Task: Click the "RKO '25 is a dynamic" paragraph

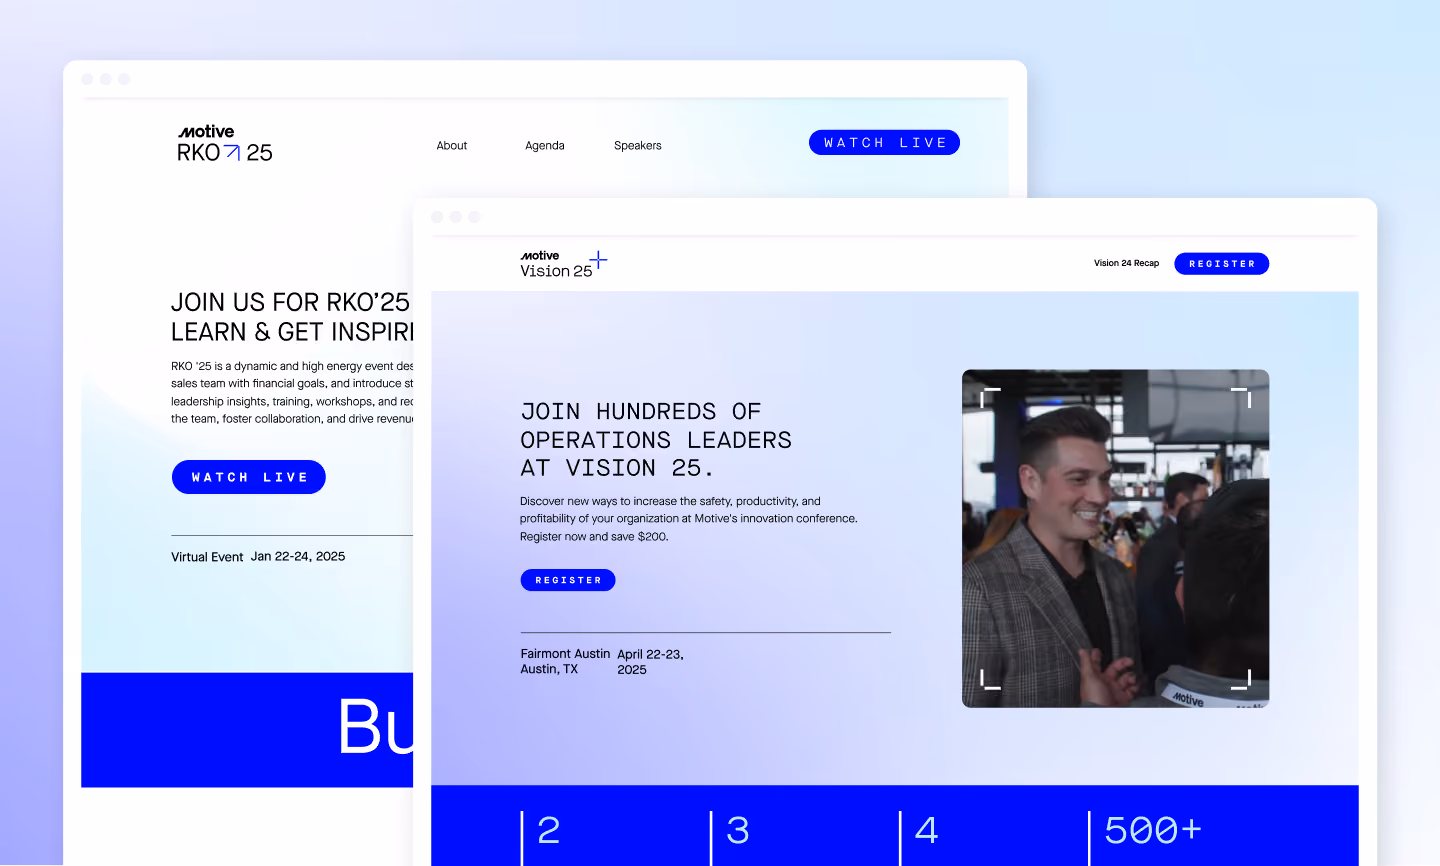Action: tap(292, 393)
